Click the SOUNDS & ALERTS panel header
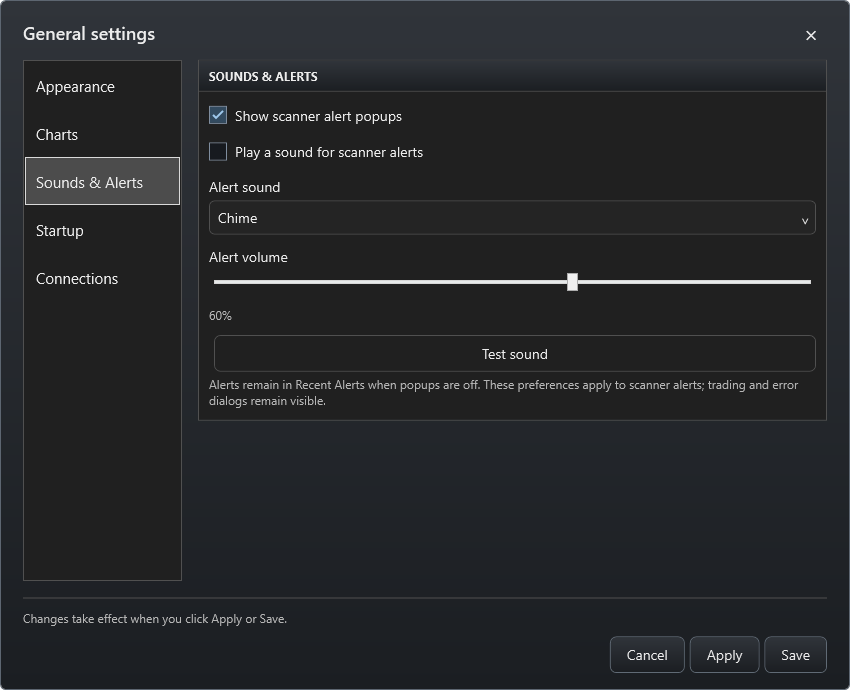 point(512,76)
